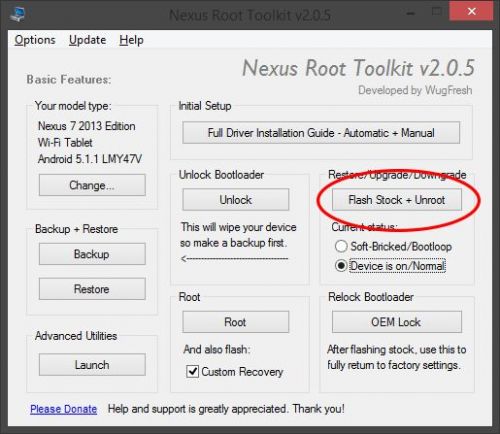Open the Options menu
This screenshot has width=500, height=434.
click(x=35, y=40)
